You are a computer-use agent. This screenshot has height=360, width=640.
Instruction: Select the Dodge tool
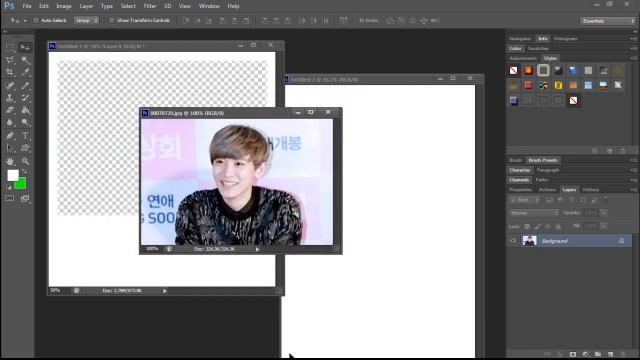click(x=25, y=122)
